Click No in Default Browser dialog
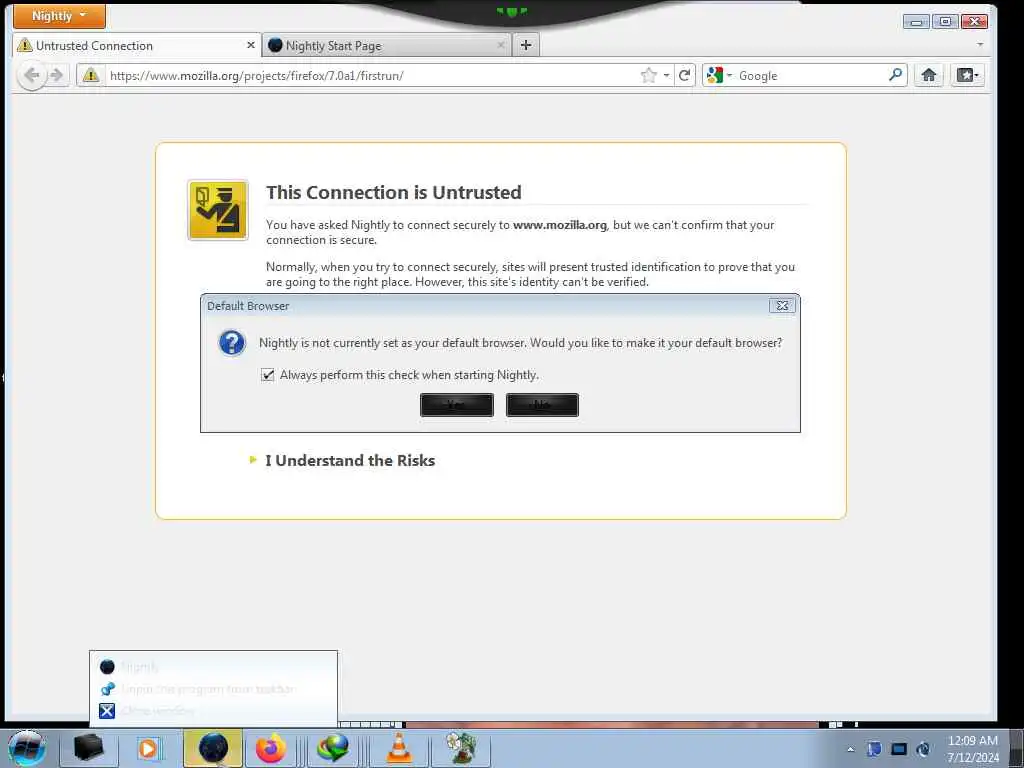The width and height of the screenshot is (1024, 768). pos(542,405)
